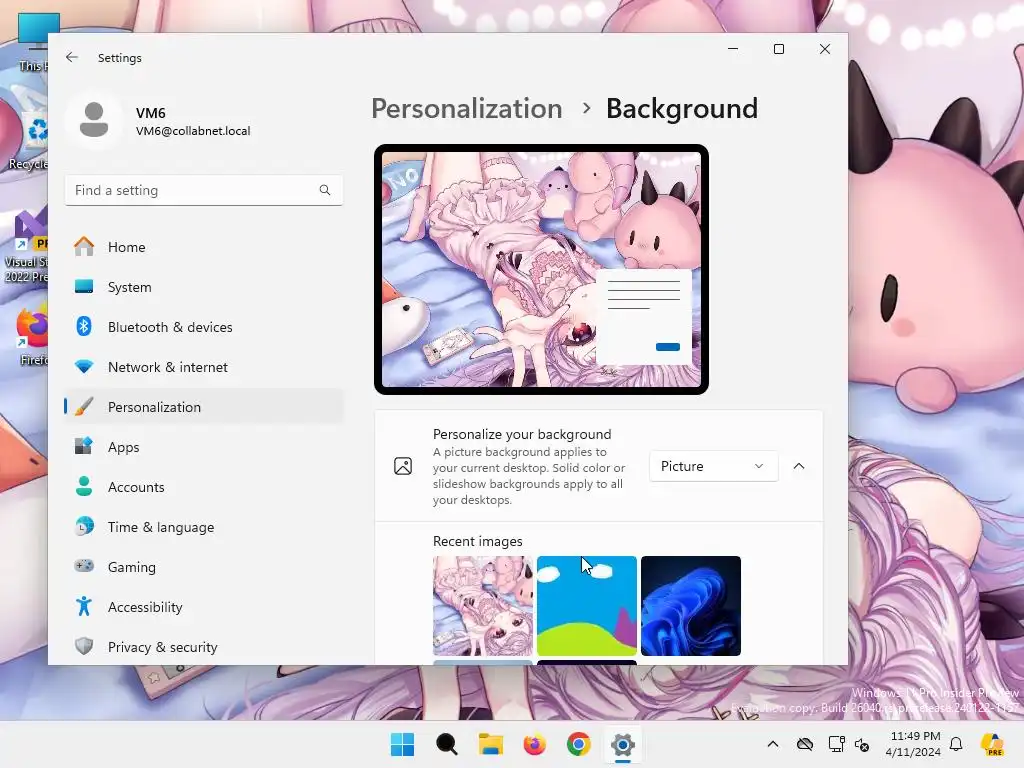
Task: Click the muted volume tray icon
Action: point(862,744)
